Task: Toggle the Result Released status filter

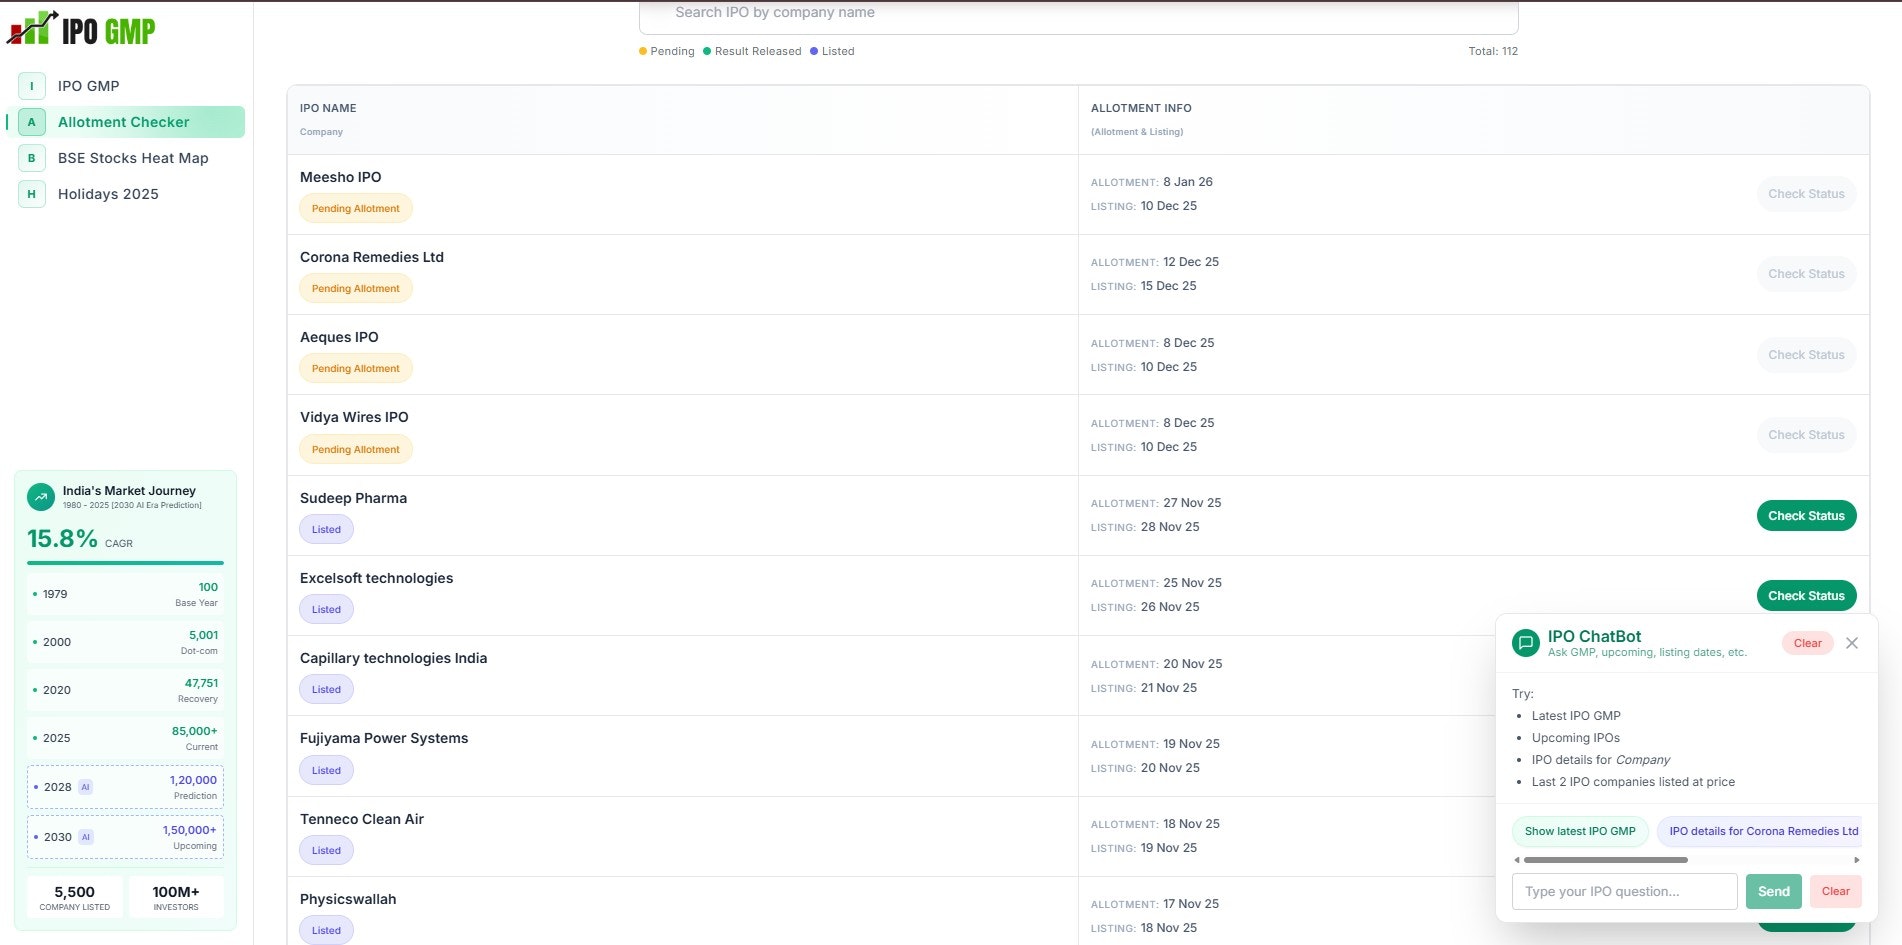Action: coord(752,51)
